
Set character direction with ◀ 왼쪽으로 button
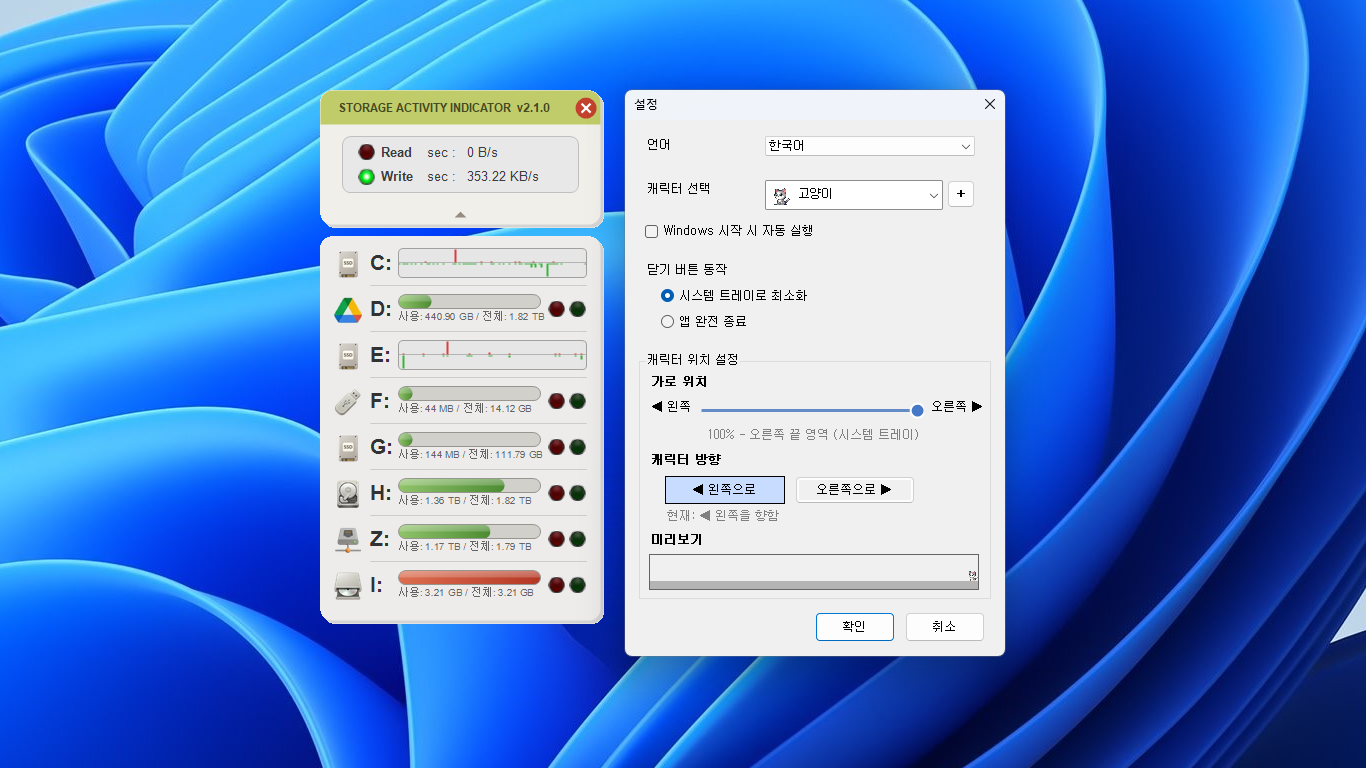(725, 490)
